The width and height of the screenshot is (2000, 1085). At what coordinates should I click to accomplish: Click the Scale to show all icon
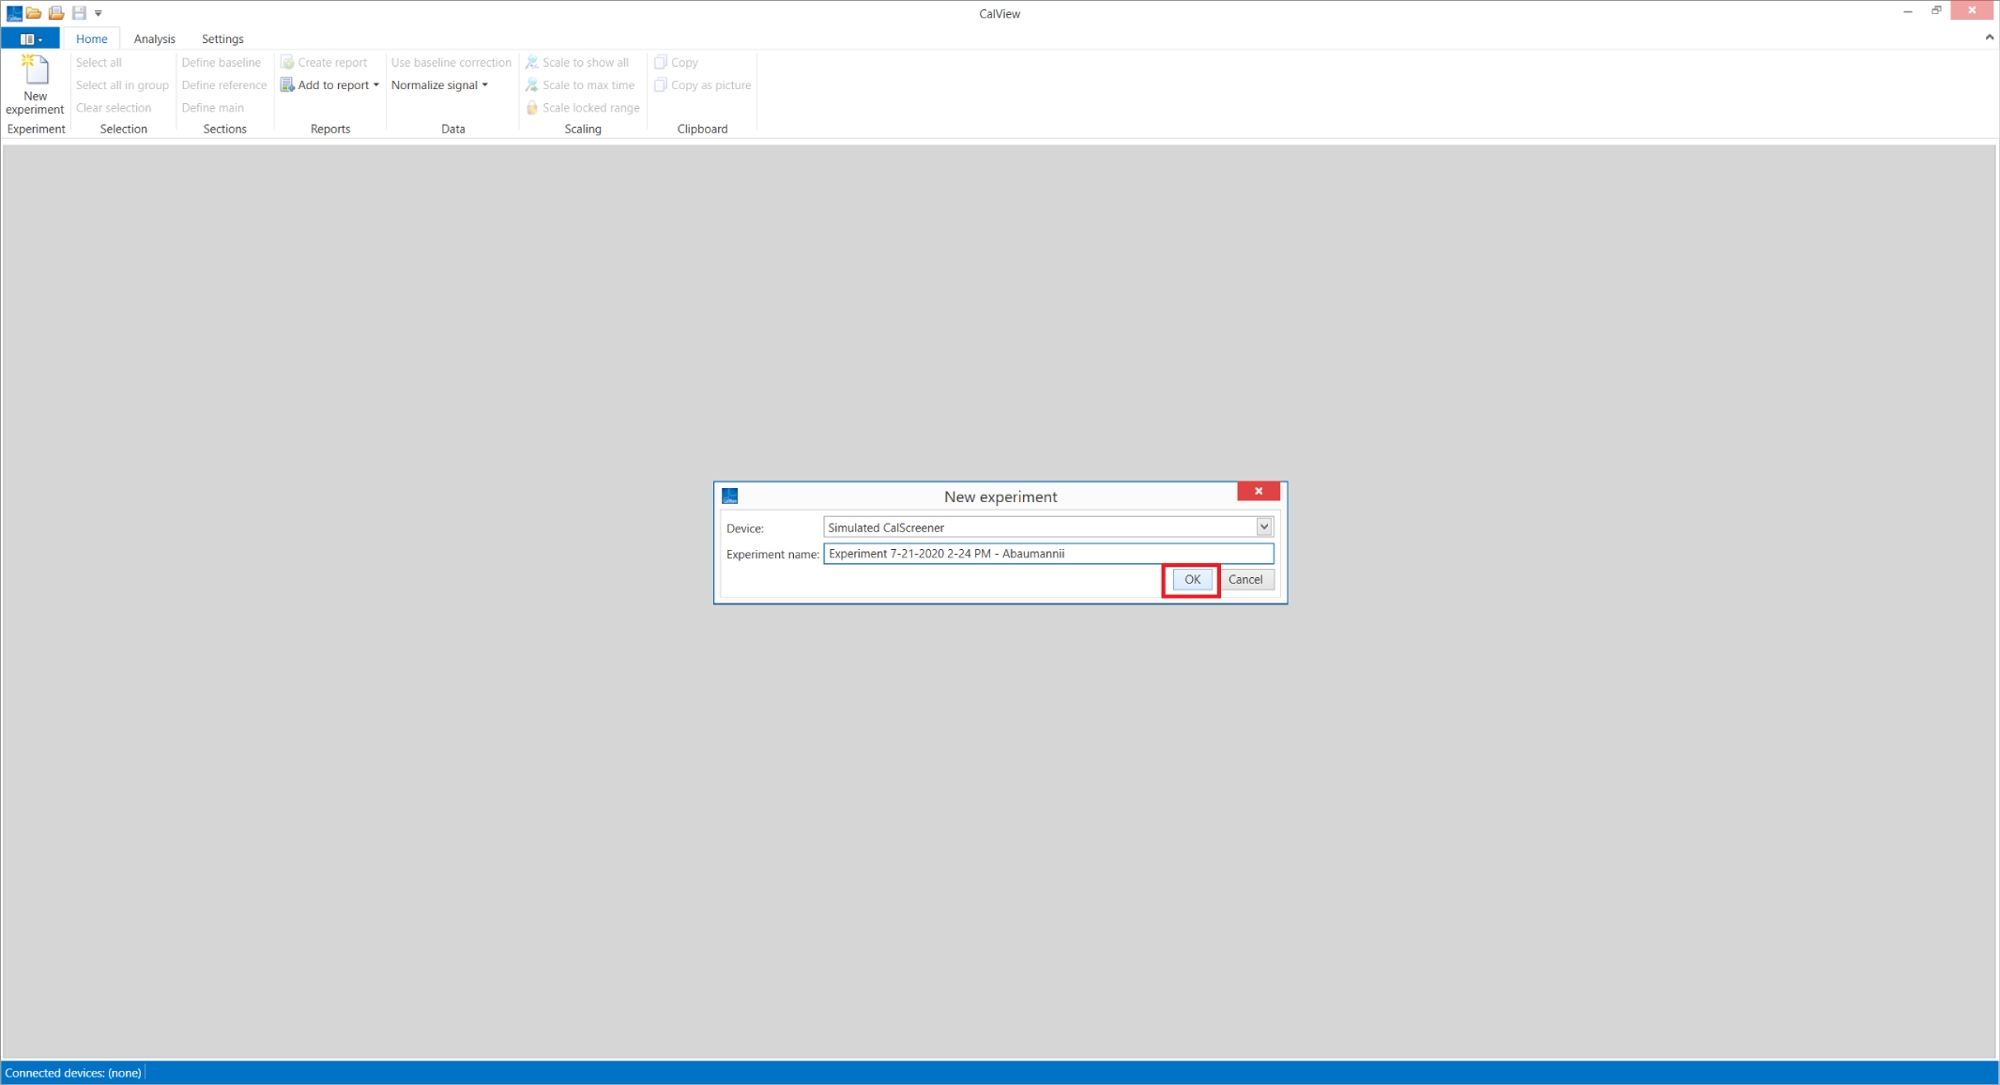pyautogui.click(x=532, y=62)
